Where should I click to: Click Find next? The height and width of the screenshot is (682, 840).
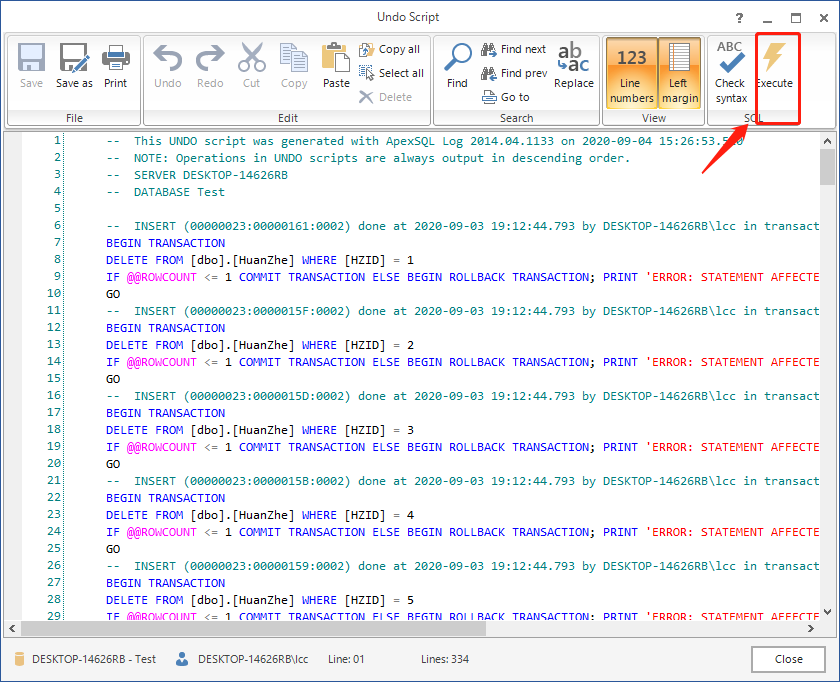pos(513,49)
